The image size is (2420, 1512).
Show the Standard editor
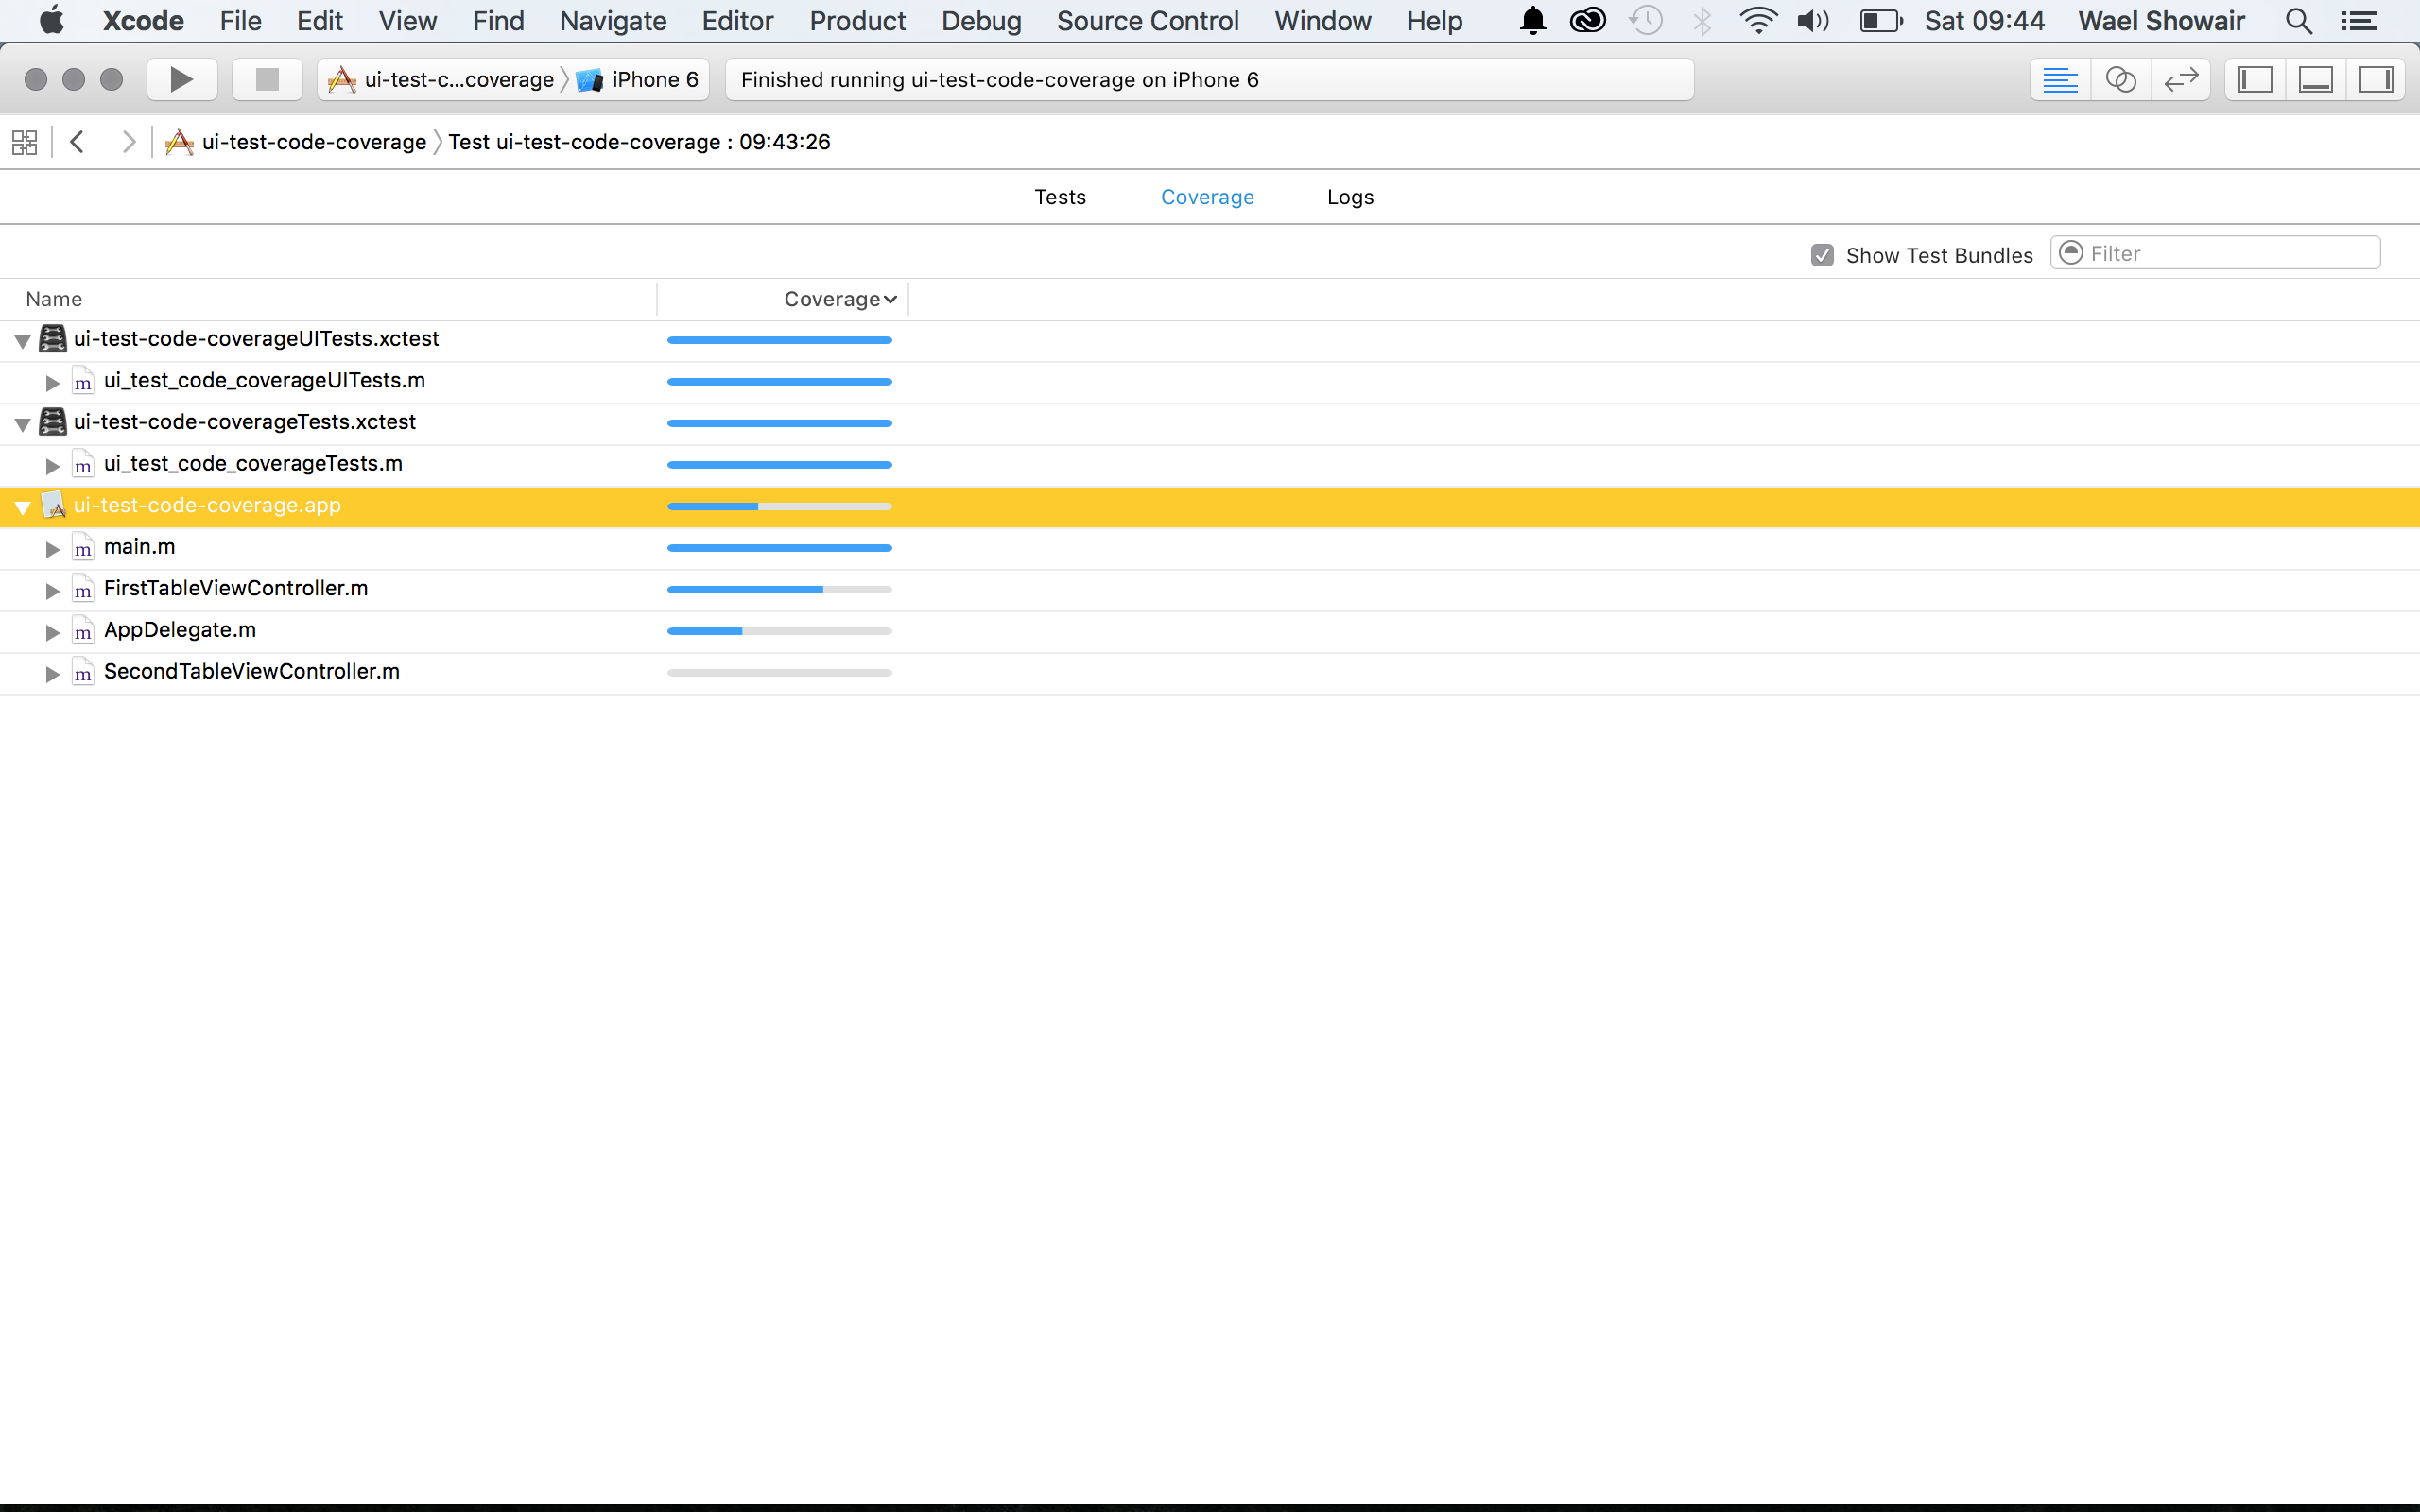pyautogui.click(x=2060, y=79)
